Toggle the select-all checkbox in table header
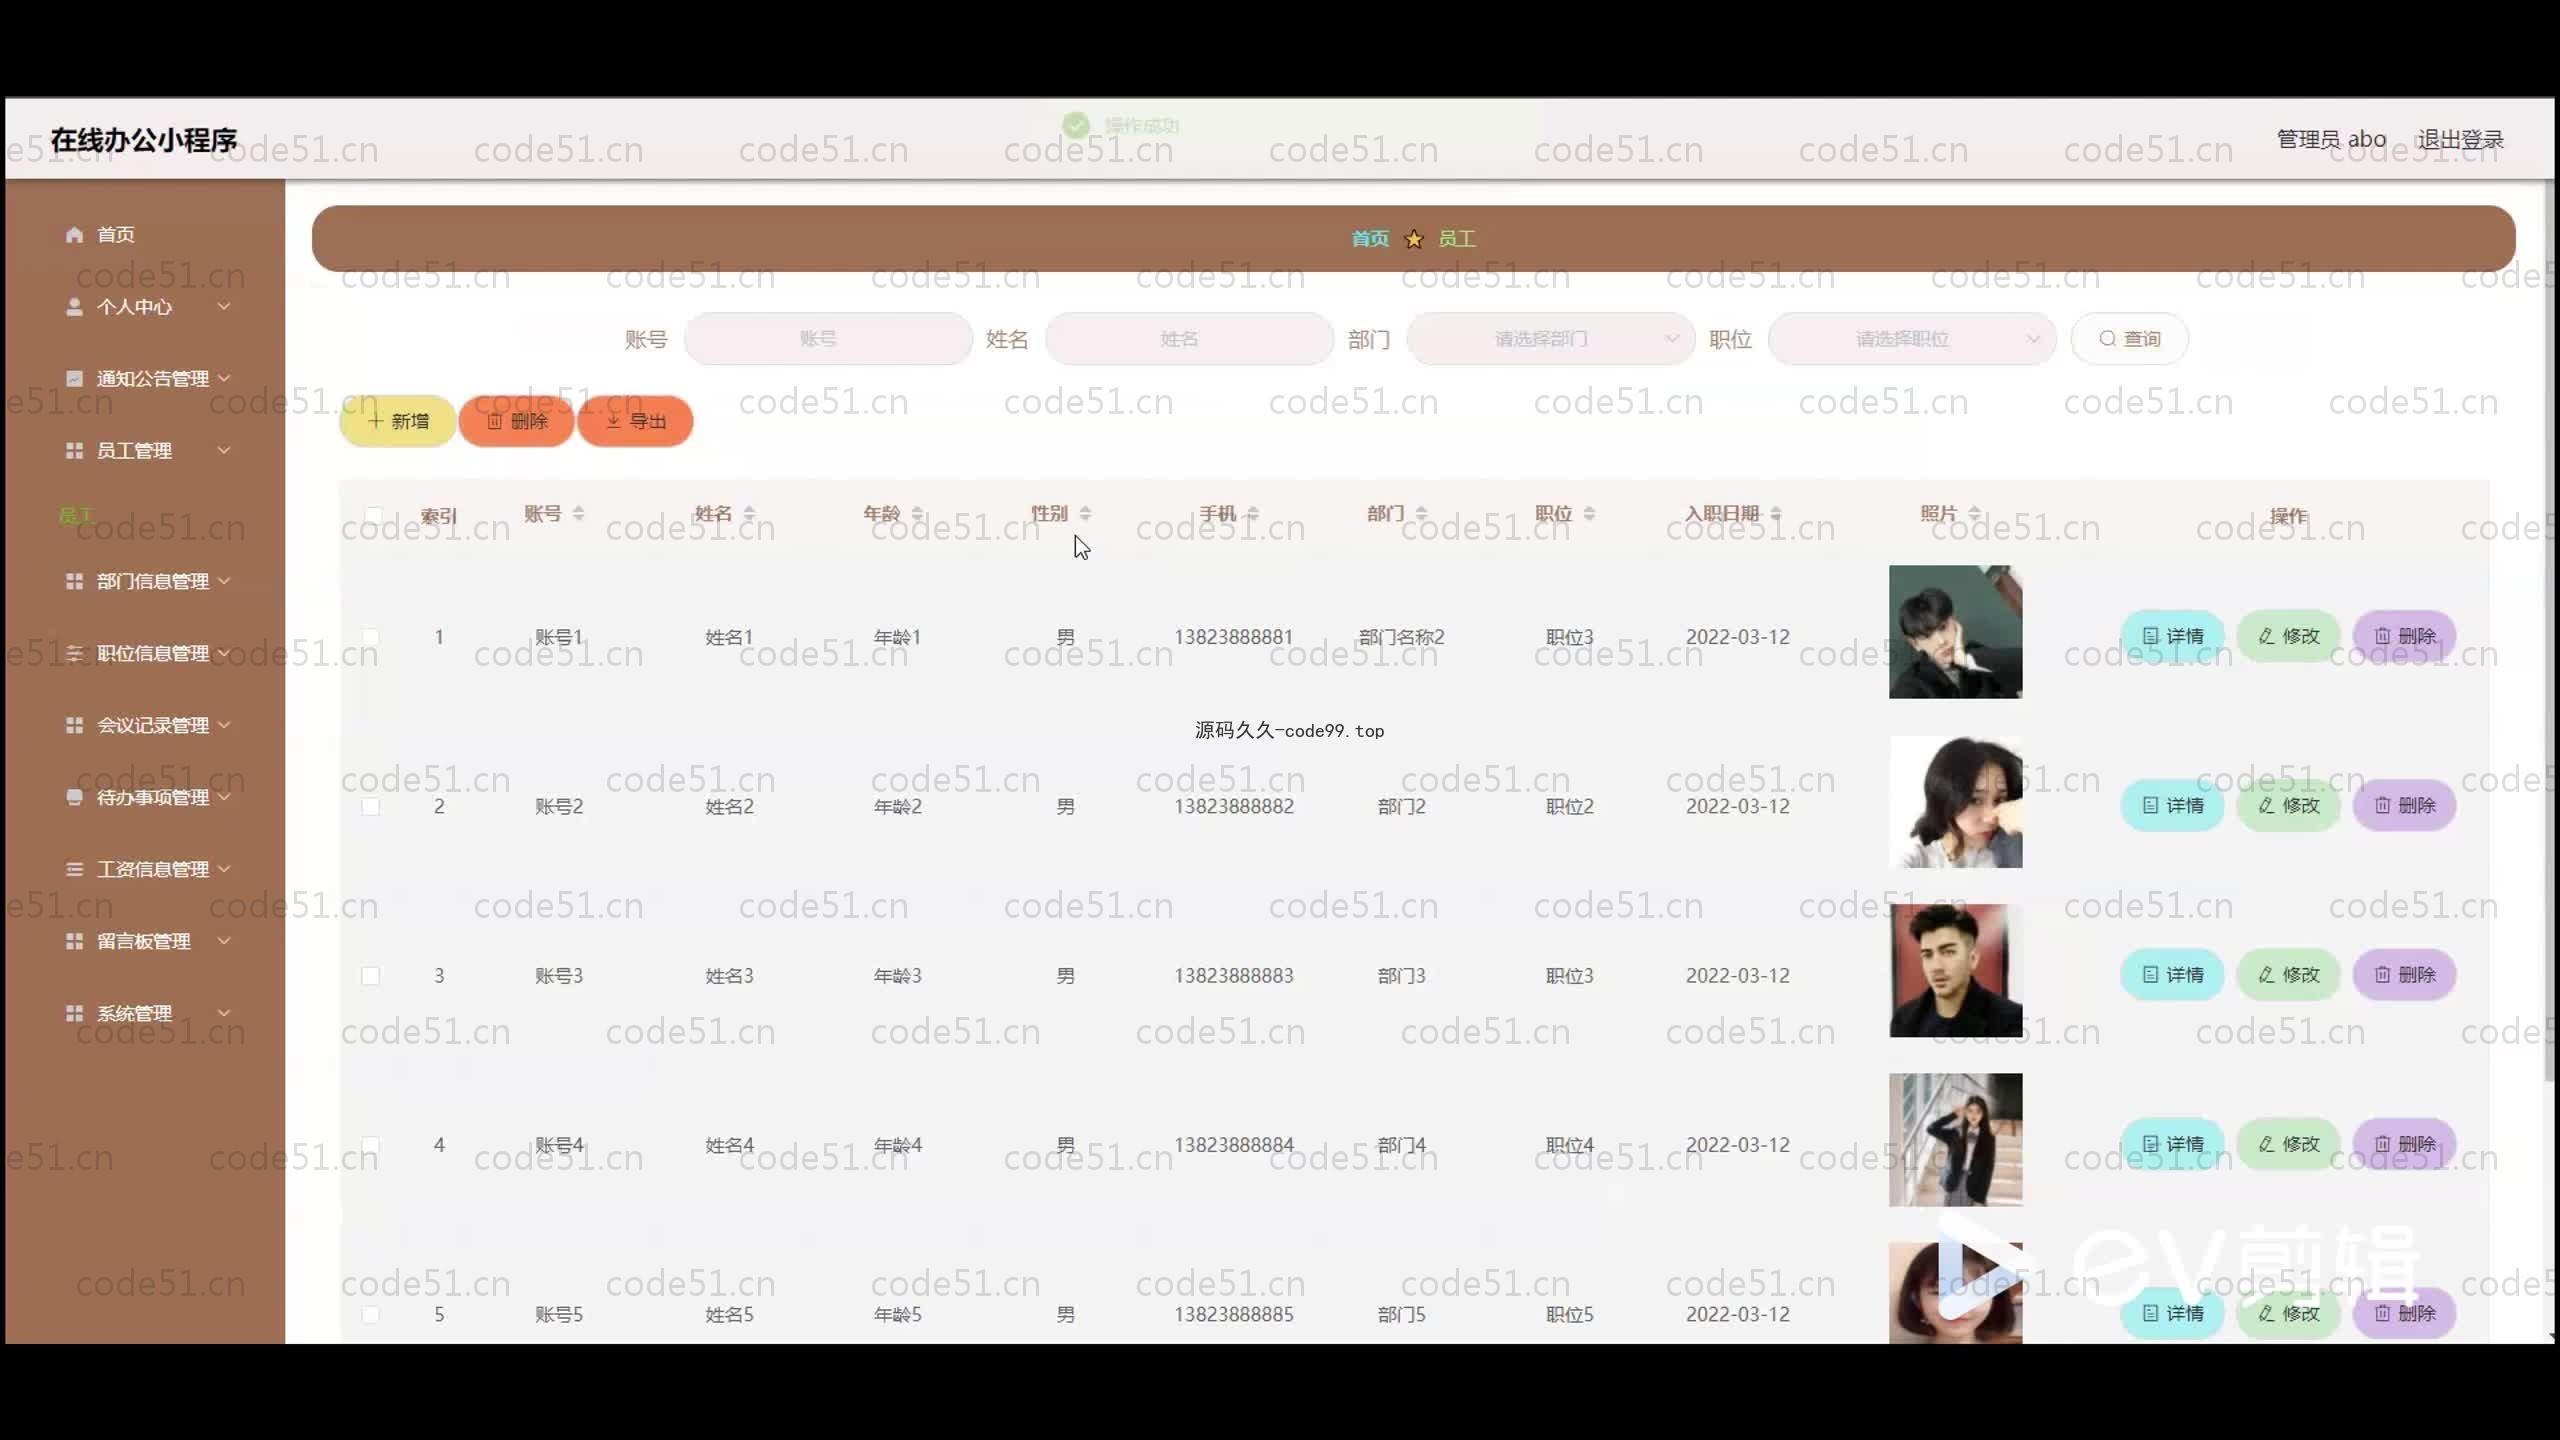The width and height of the screenshot is (2560, 1440). coord(372,516)
